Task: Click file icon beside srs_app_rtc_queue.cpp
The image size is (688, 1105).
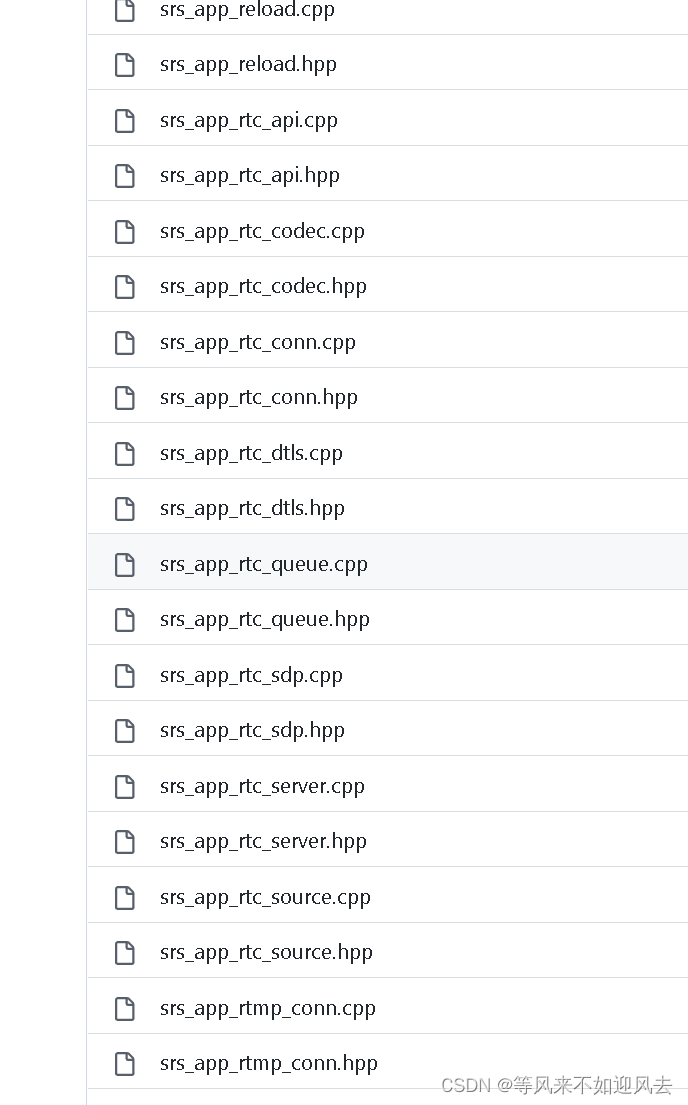Action: [125, 564]
